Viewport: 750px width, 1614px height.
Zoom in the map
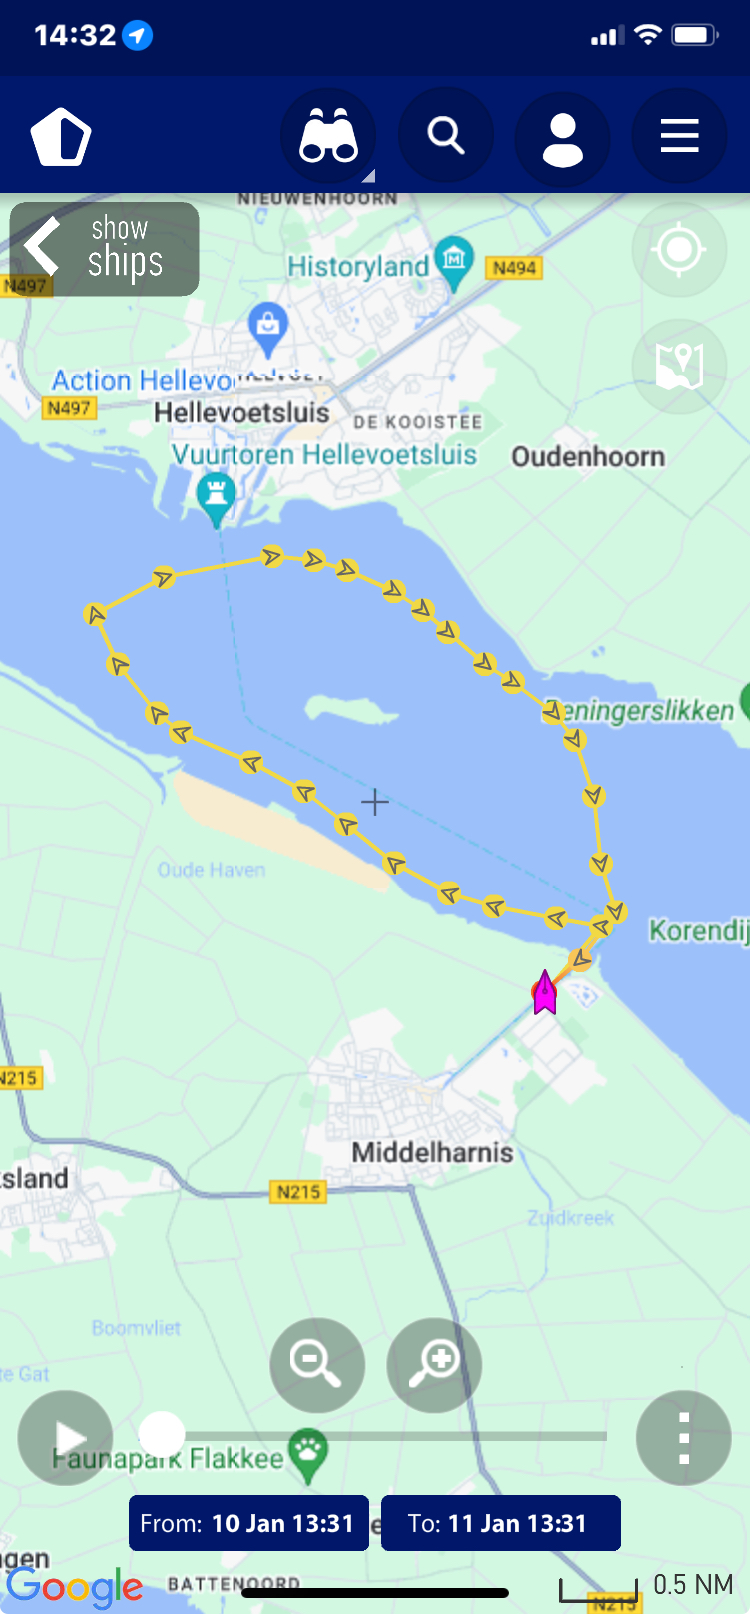pos(434,1365)
